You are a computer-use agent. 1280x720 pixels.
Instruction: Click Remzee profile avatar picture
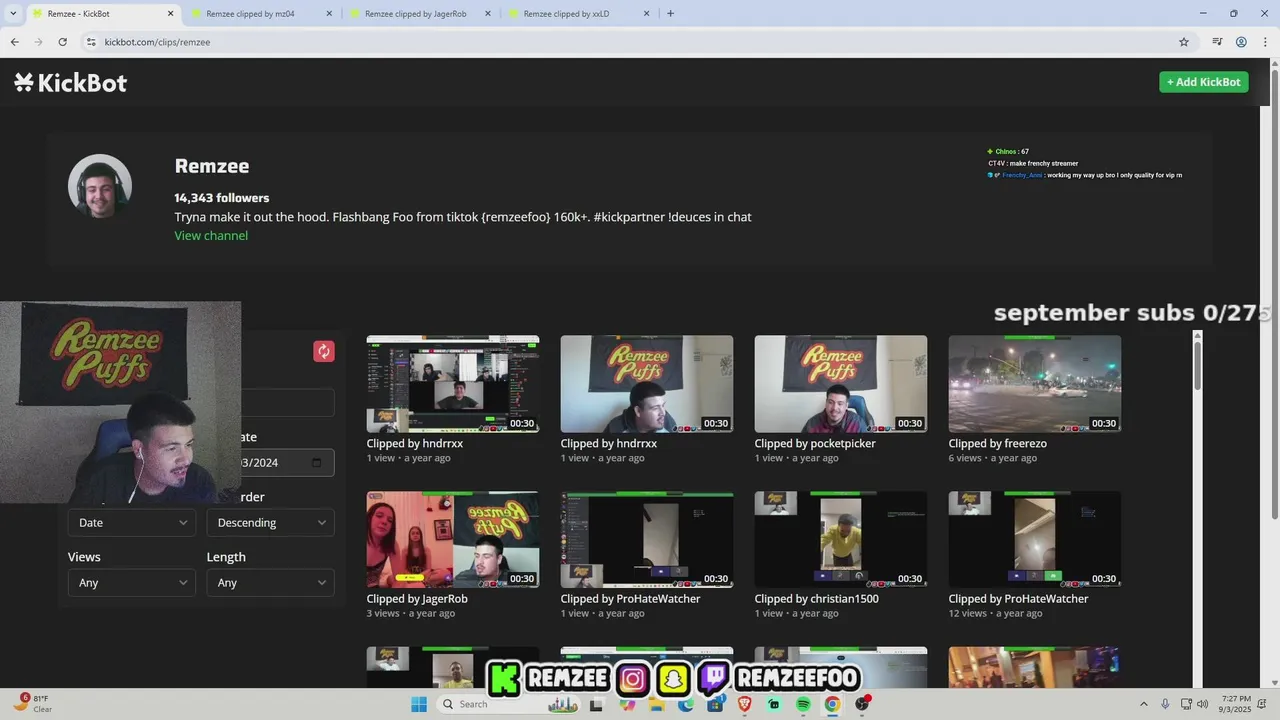click(x=100, y=186)
